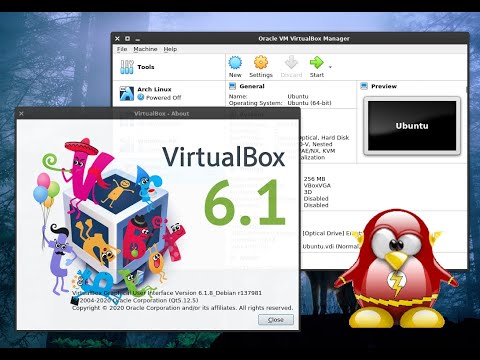Click the Ubuntu.vdi storage entry

pos(330,247)
